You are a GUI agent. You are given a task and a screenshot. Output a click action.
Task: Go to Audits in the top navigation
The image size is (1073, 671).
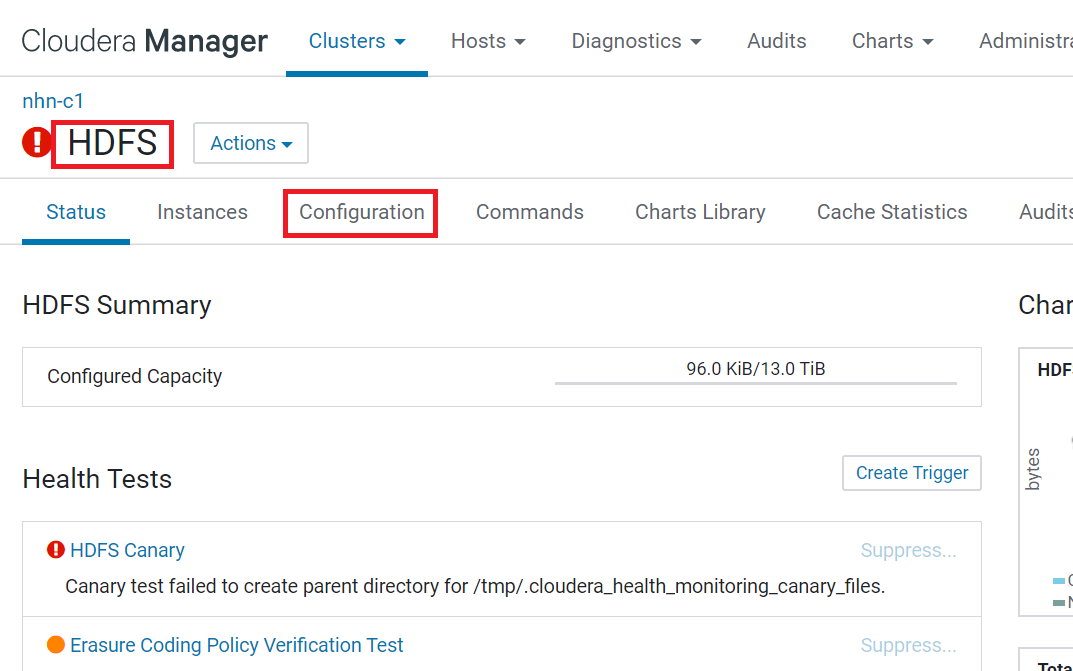777,41
